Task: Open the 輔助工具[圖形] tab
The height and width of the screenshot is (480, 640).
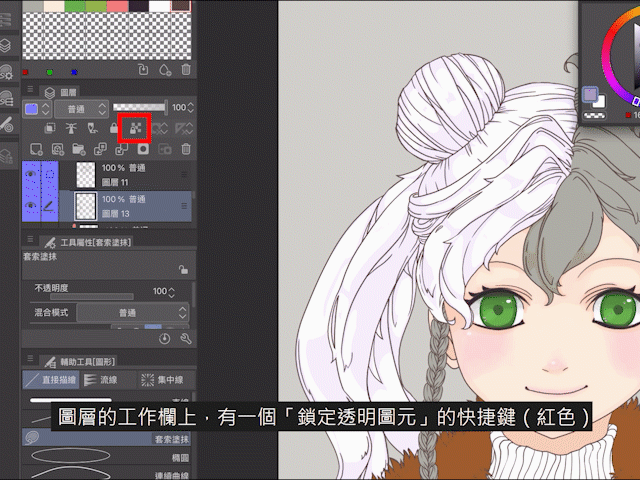Action: point(80,361)
